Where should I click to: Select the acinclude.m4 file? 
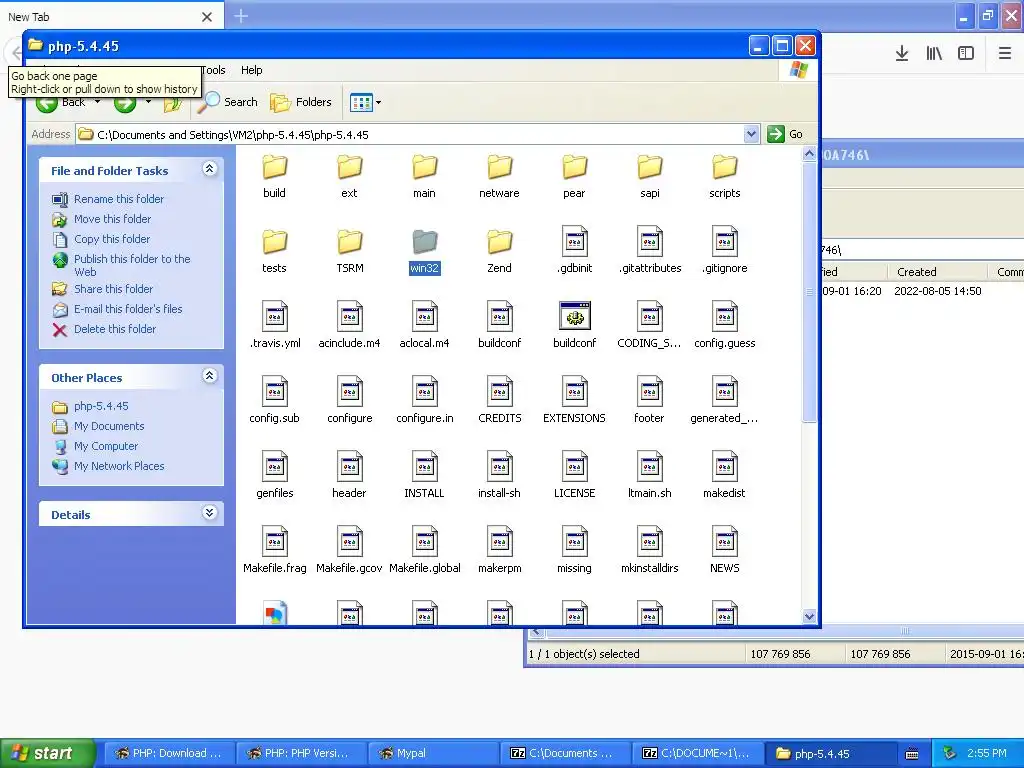[349, 325]
